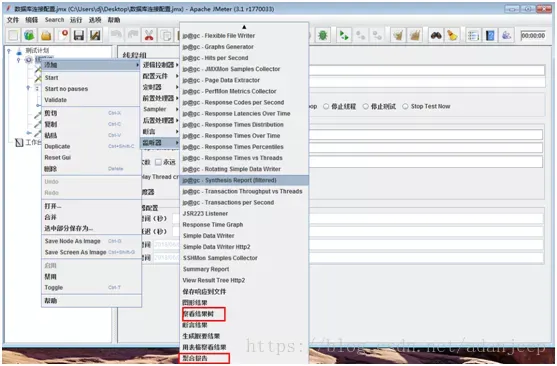Choose Start no pauses in context menu
This screenshot has width=557, height=366.
tap(91, 89)
